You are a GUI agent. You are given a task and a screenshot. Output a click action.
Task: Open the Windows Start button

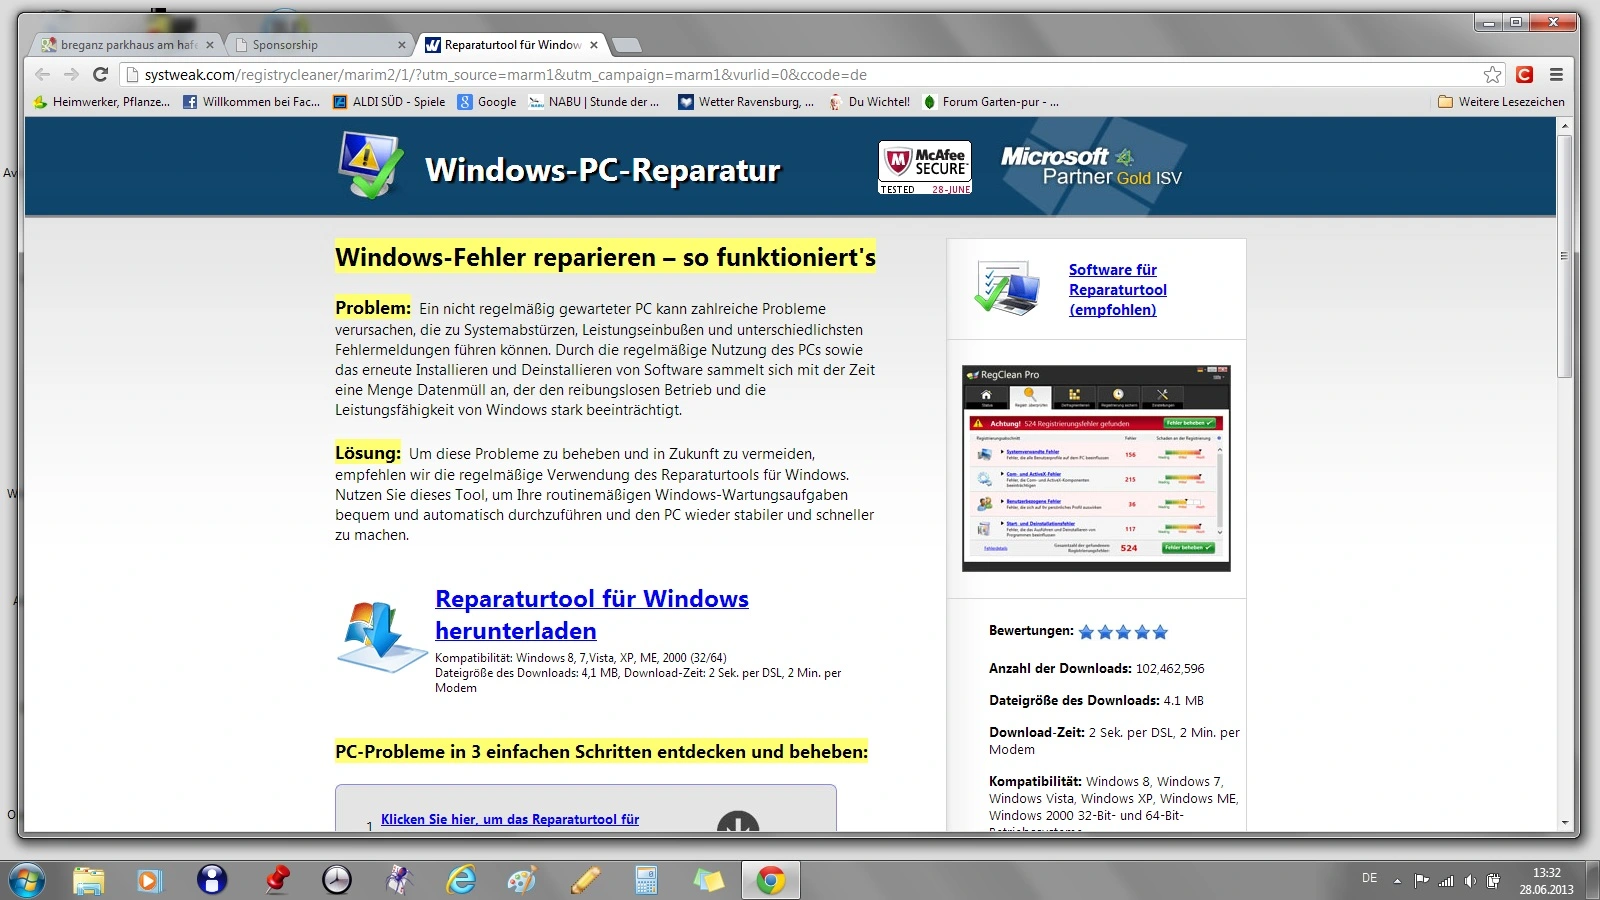coord(26,880)
